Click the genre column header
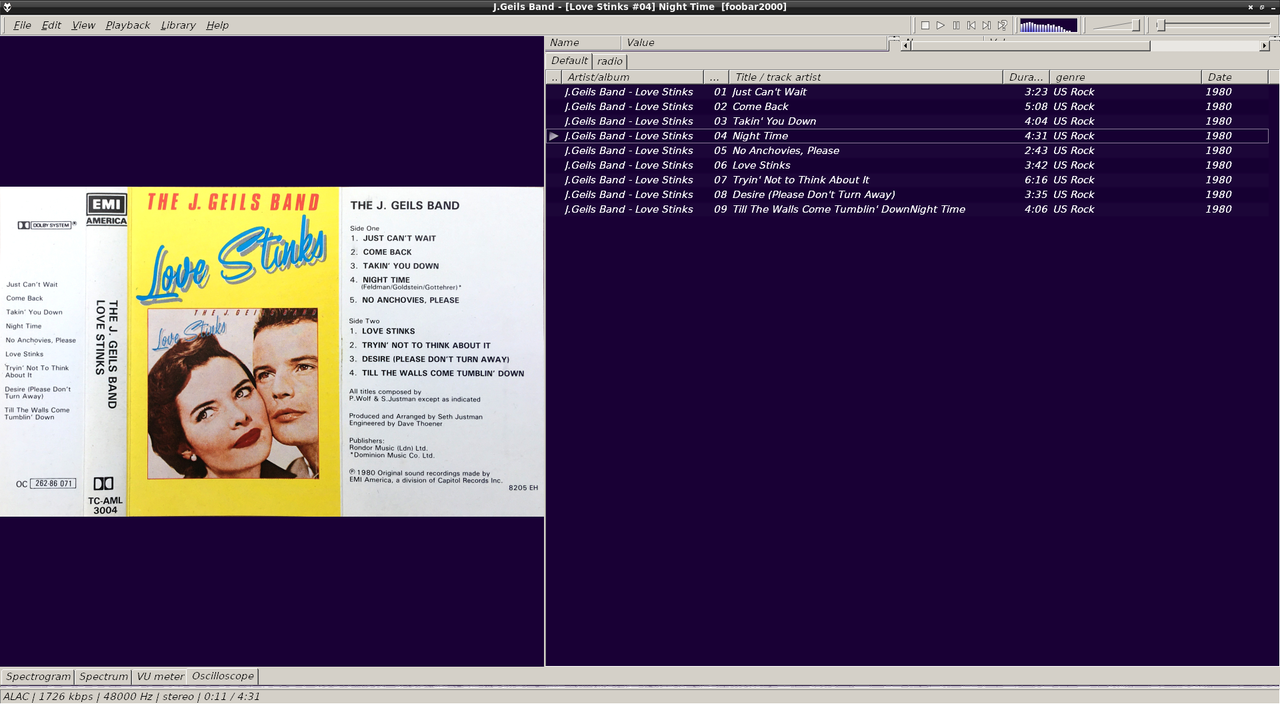The height and width of the screenshot is (704, 1280). [1125, 77]
